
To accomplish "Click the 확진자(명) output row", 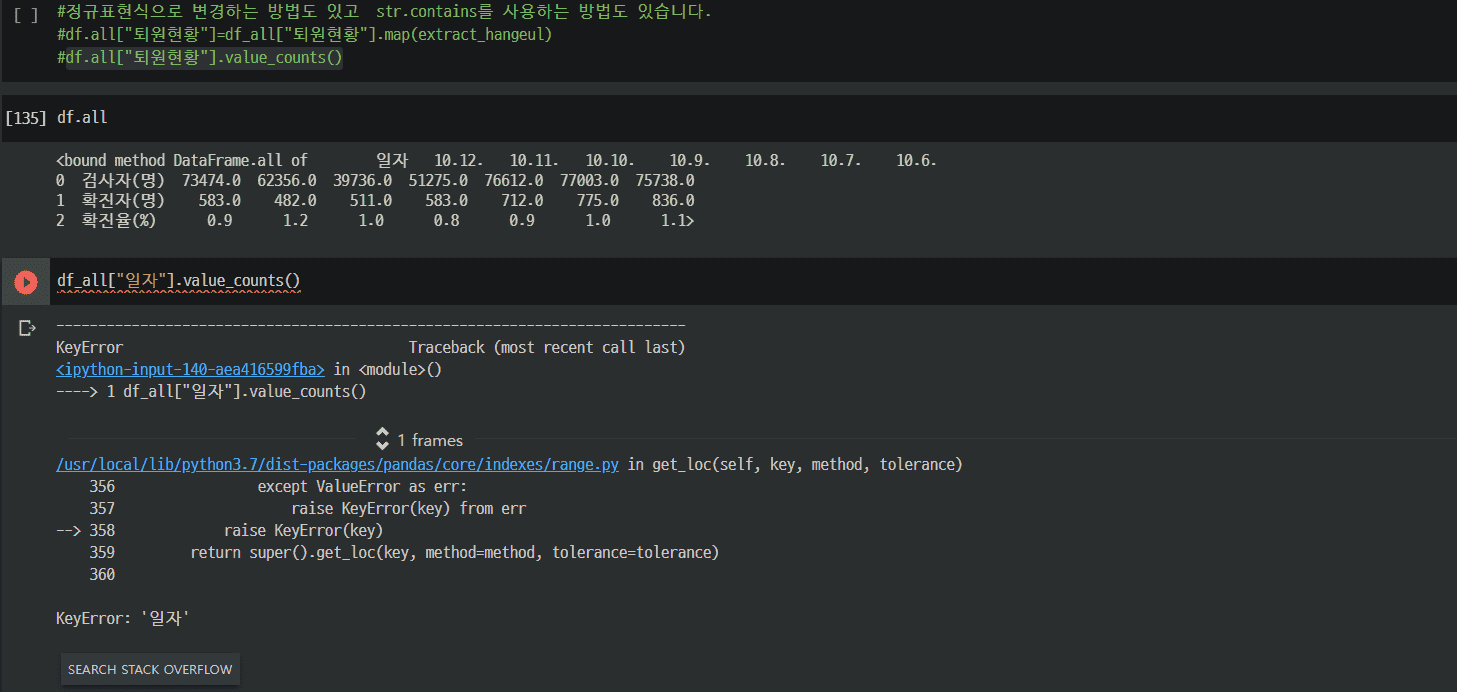I will click(375, 201).
